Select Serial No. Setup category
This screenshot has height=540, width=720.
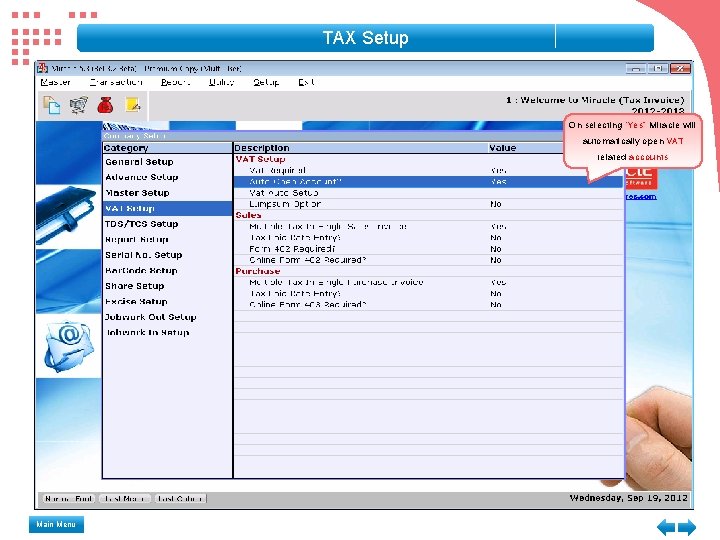point(168,255)
